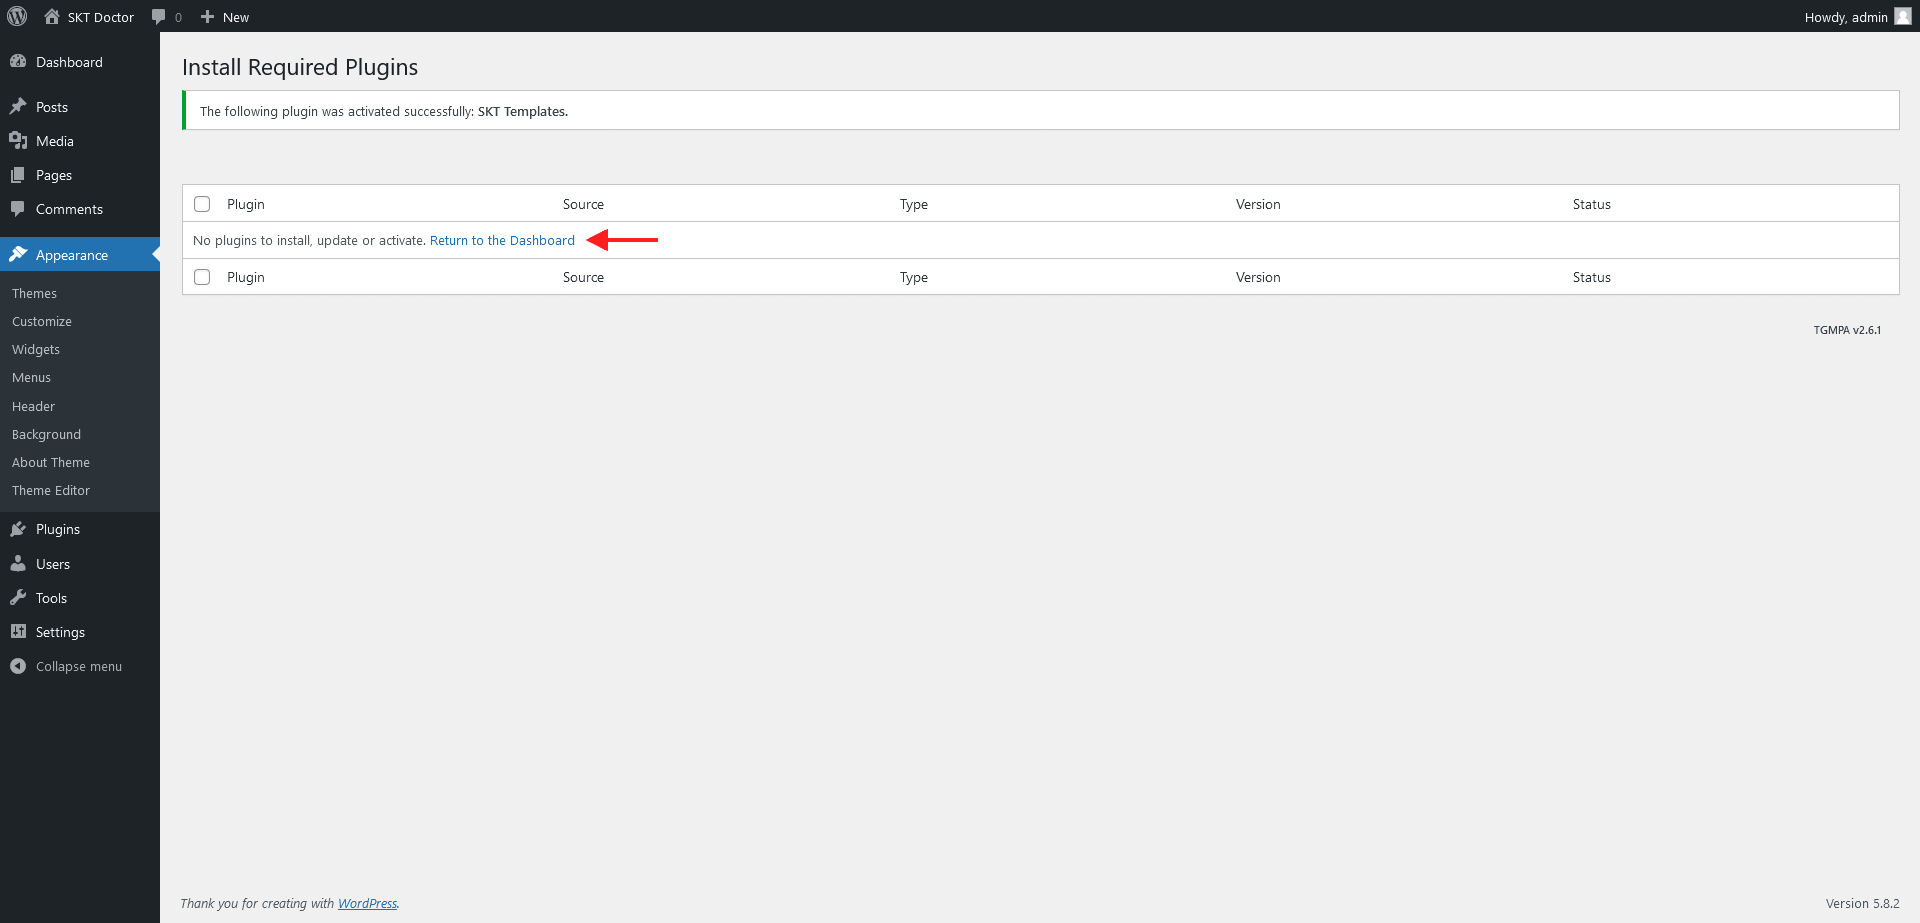The width and height of the screenshot is (1920, 923).
Task: Click the plus New content icon
Action: pyautogui.click(x=207, y=16)
